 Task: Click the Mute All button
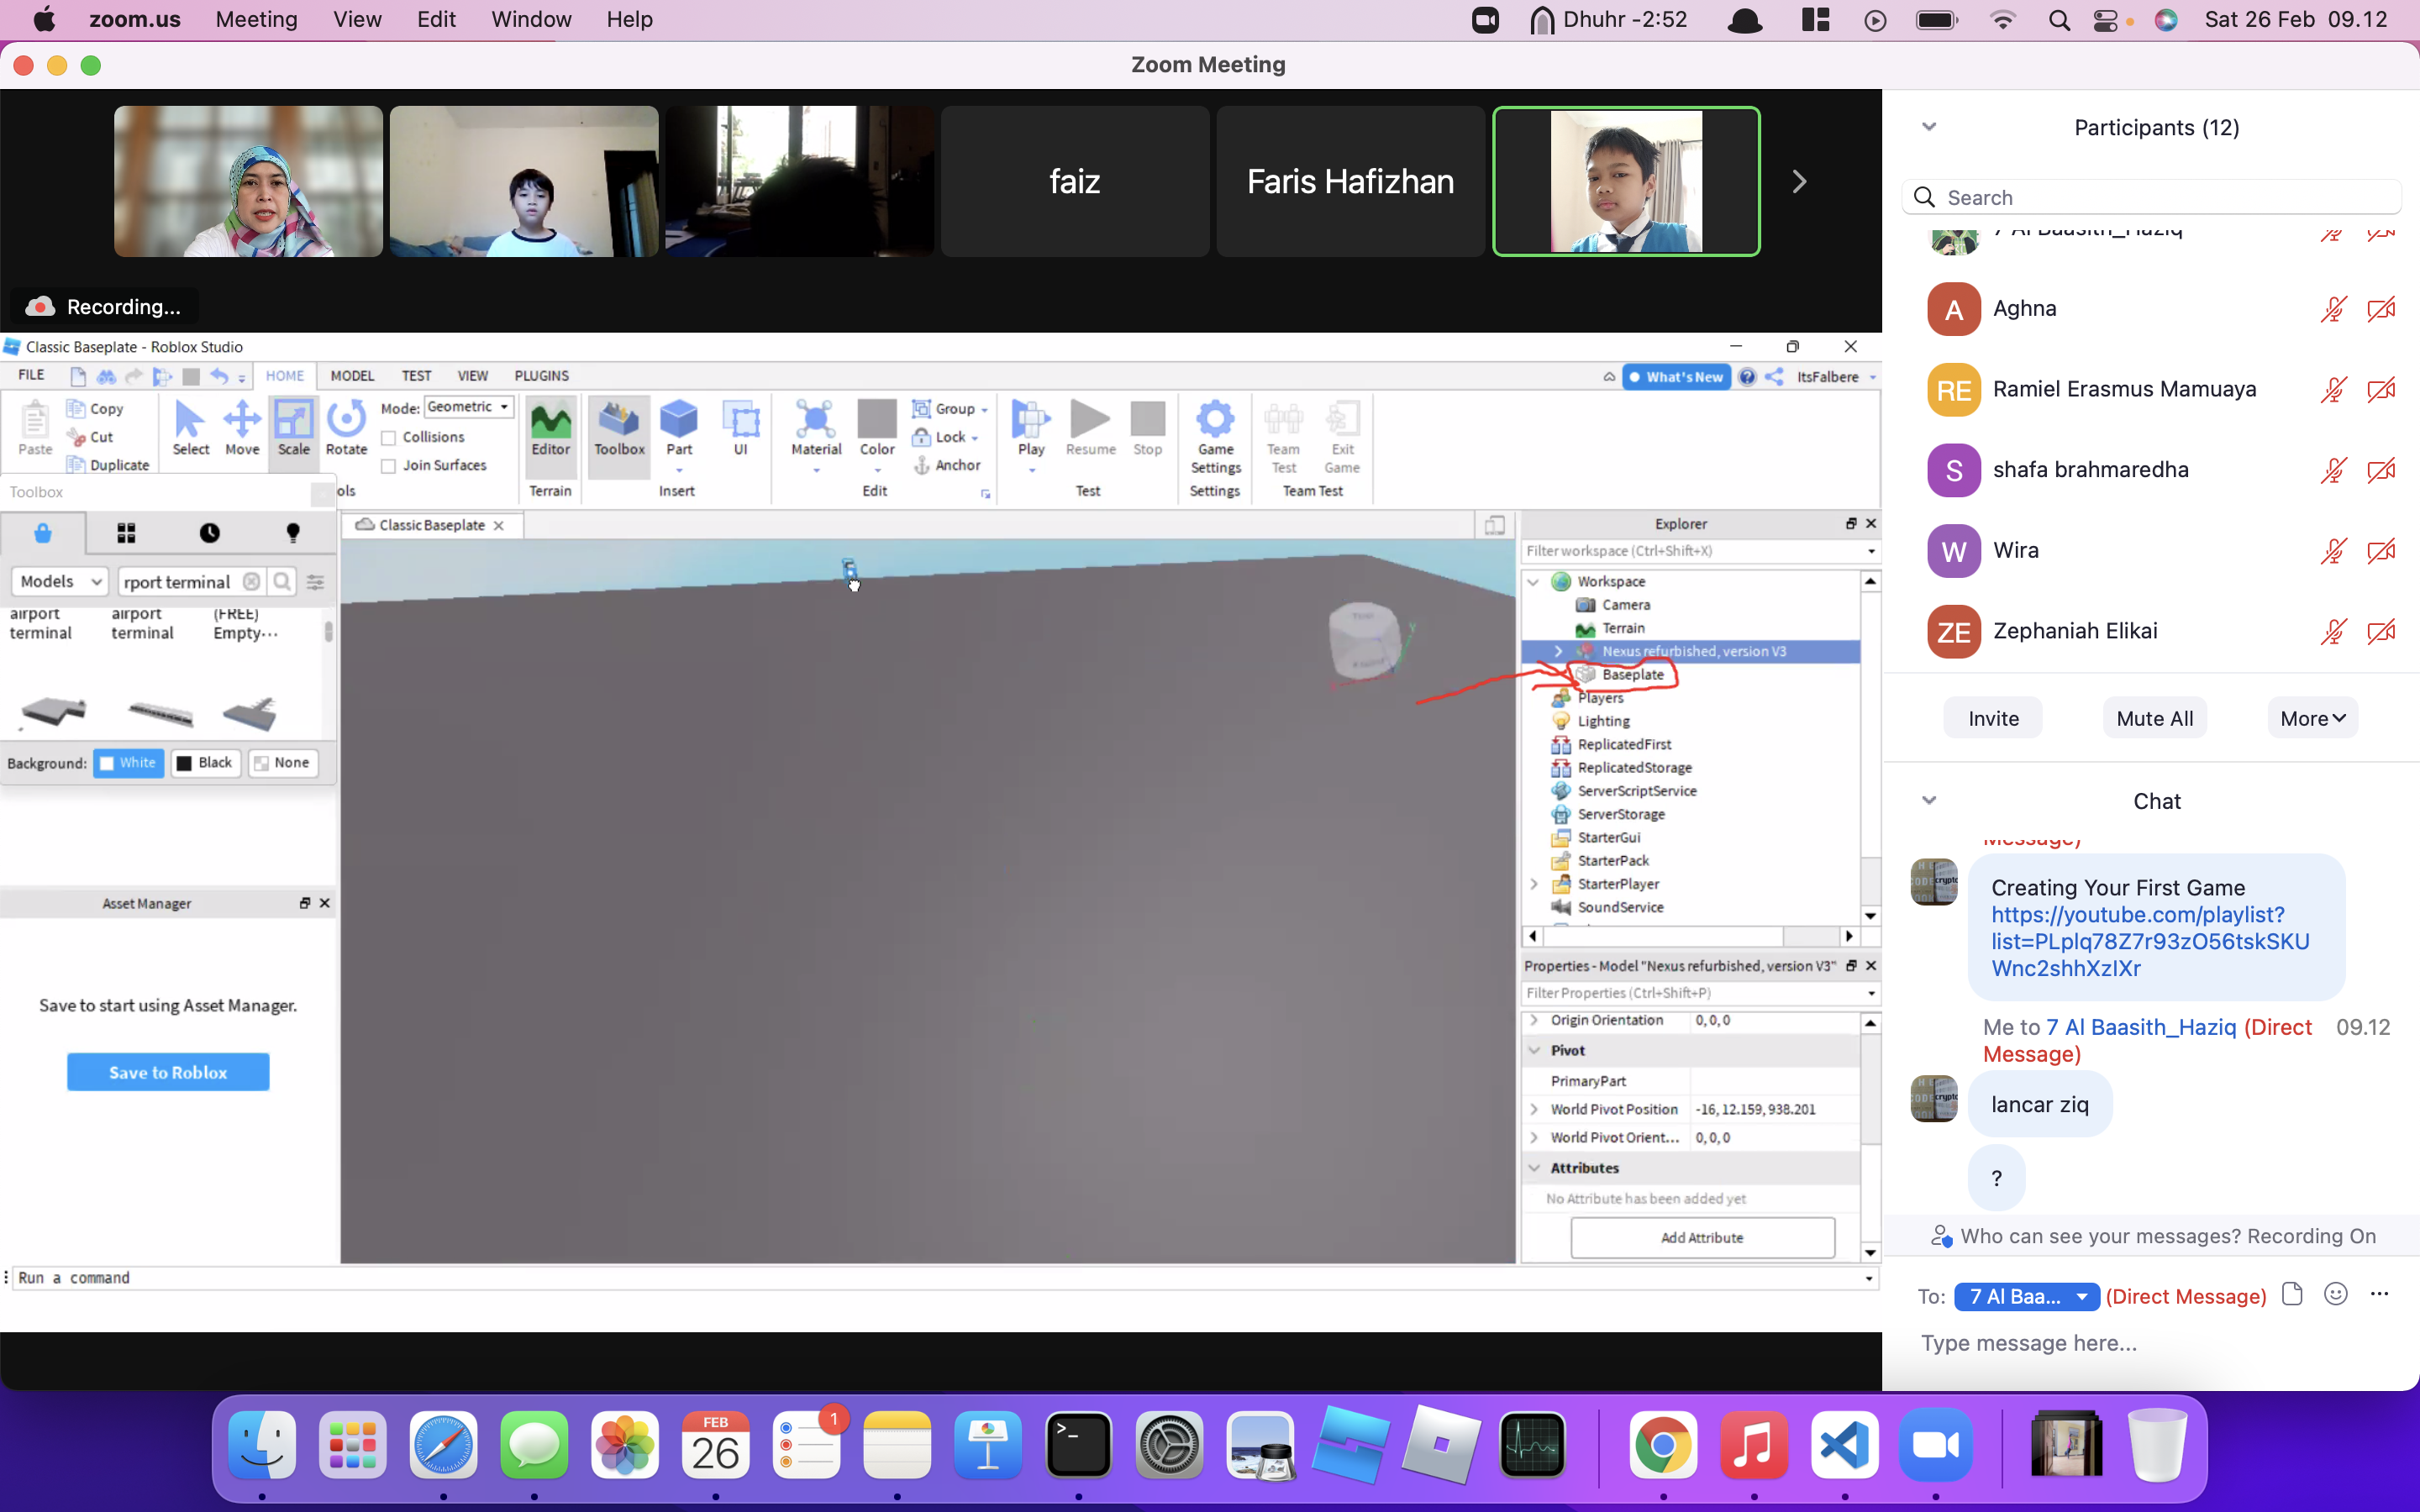coord(2154,718)
